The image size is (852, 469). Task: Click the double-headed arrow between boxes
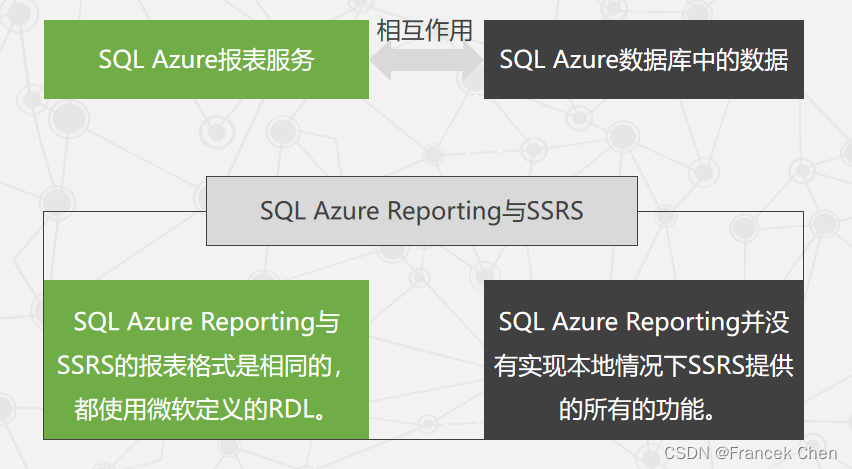pos(427,61)
